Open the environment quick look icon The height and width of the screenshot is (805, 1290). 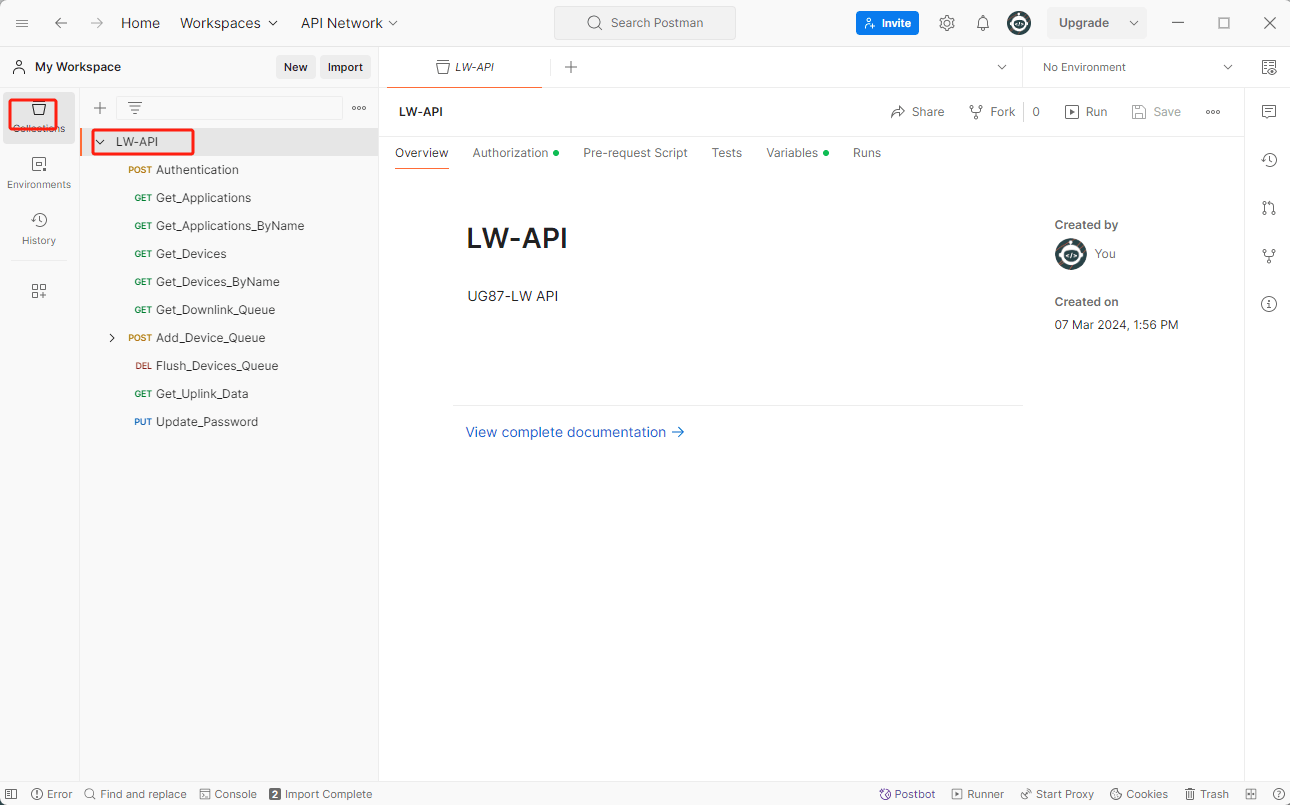[1269, 67]
